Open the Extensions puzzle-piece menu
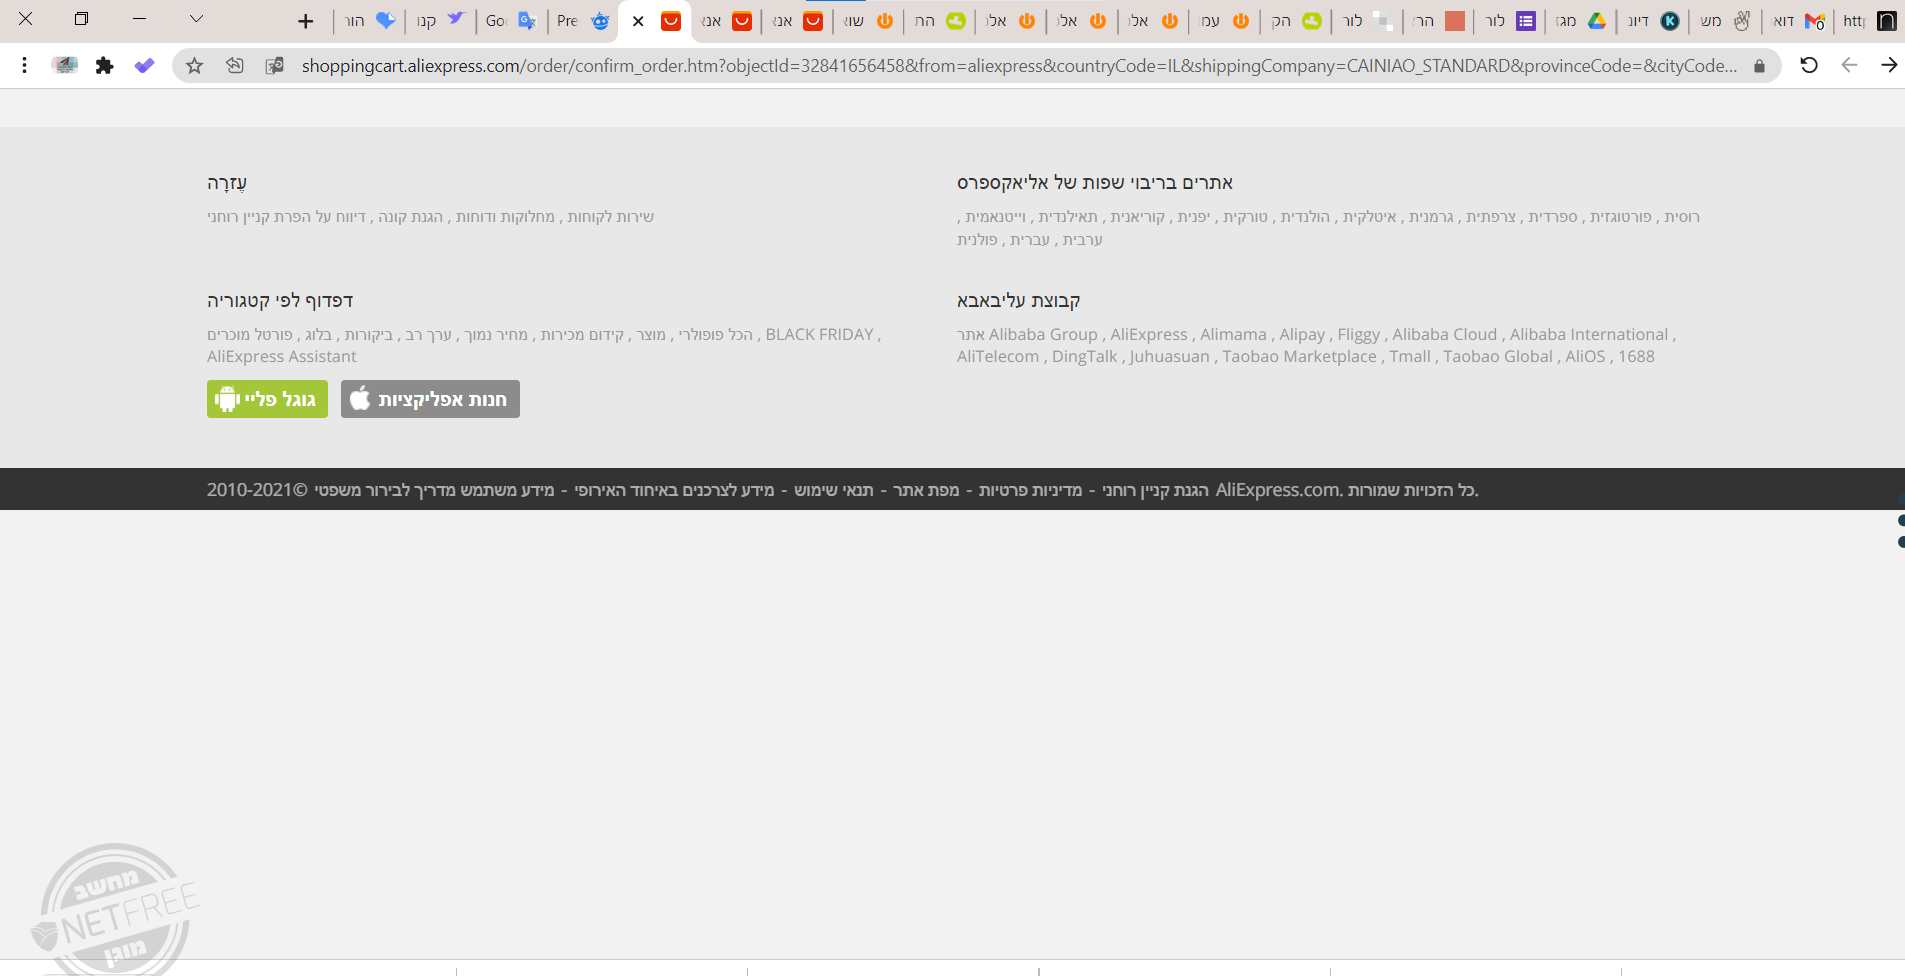The width and height of the screenshot is (1905, 976). (x=104, y=65)
